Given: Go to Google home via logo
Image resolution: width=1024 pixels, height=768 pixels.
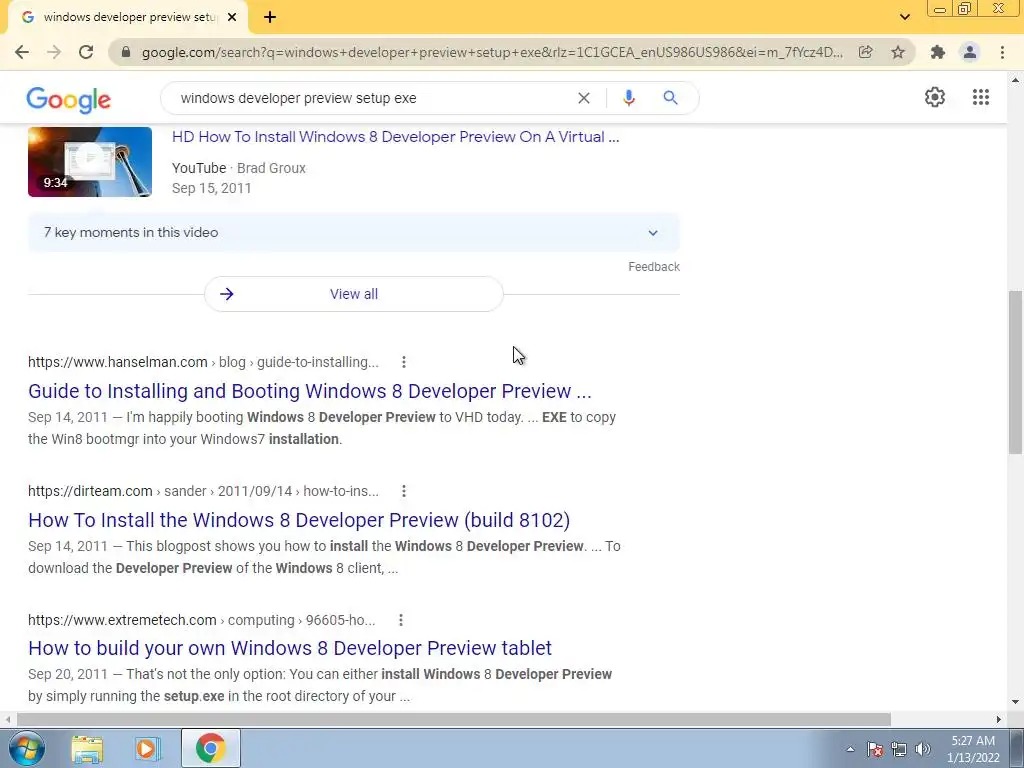Looking at the screenshot, I should pos(69,99).
